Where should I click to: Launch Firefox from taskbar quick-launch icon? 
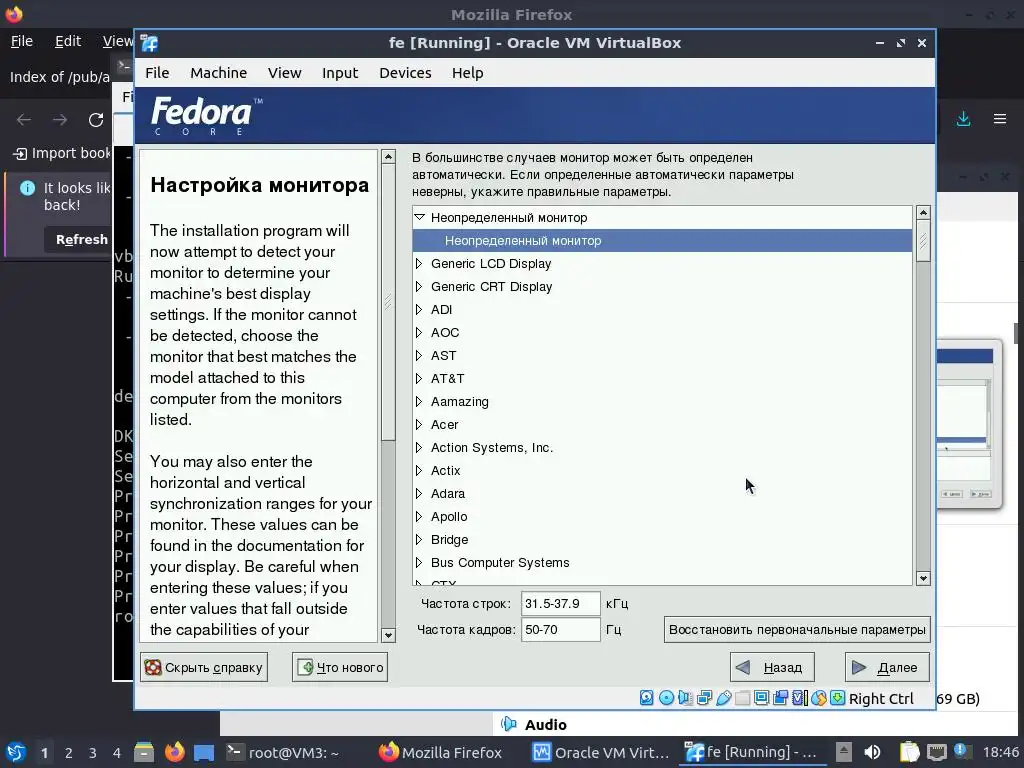tap(174, 752)
